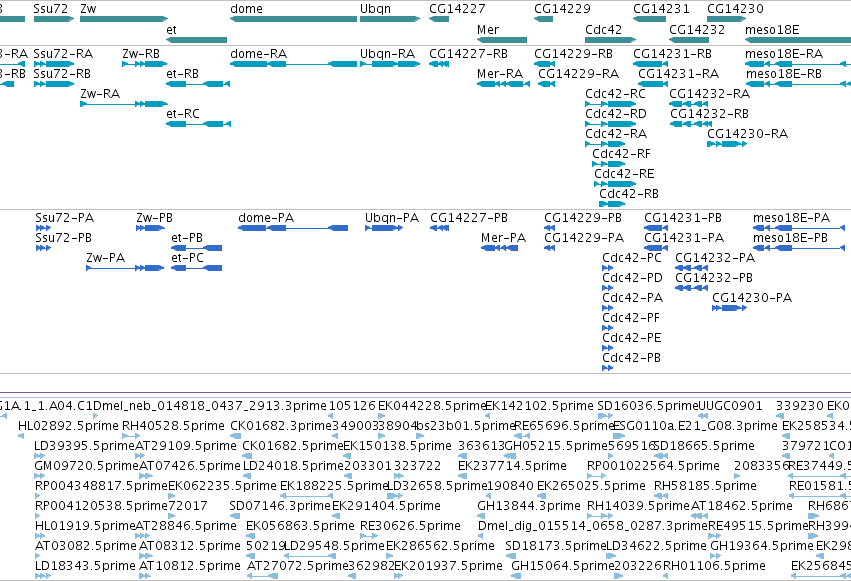
Task: Click protein Cdc42-PC
Action: [607, 268]
